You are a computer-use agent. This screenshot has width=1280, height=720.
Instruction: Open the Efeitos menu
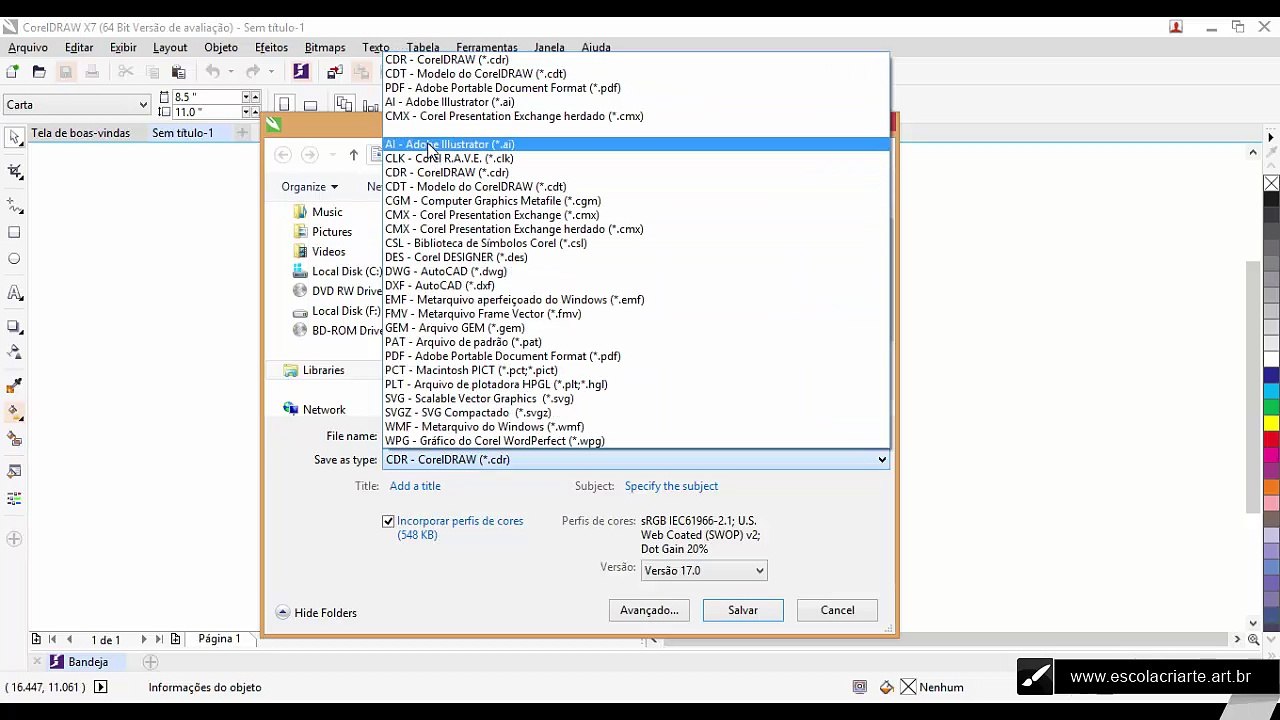(271, 47)
